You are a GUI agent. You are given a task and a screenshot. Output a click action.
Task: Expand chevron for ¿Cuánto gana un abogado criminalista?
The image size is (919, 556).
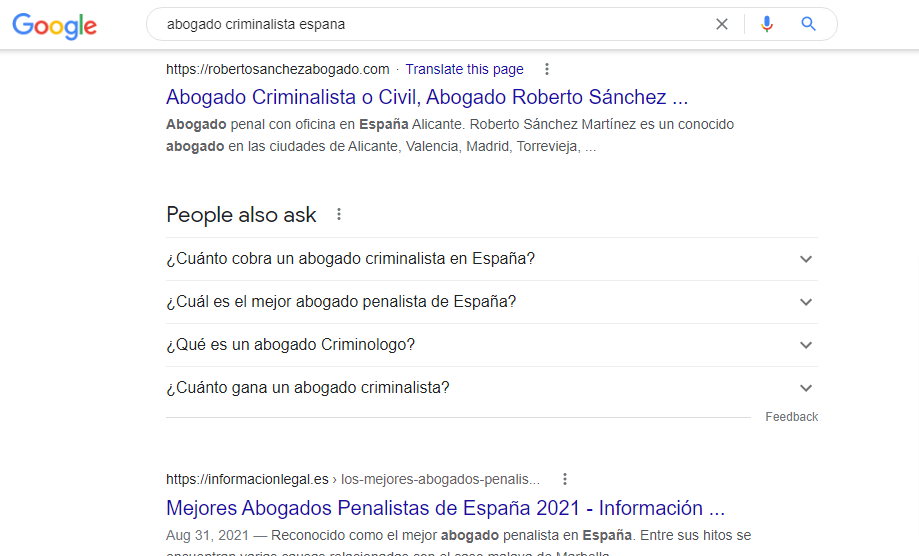pos(806,388)
